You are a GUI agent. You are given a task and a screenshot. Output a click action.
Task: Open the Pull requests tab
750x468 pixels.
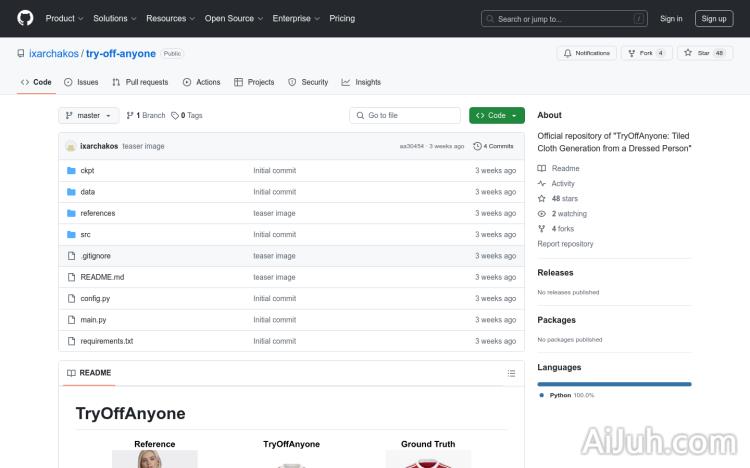coord(140,82)
